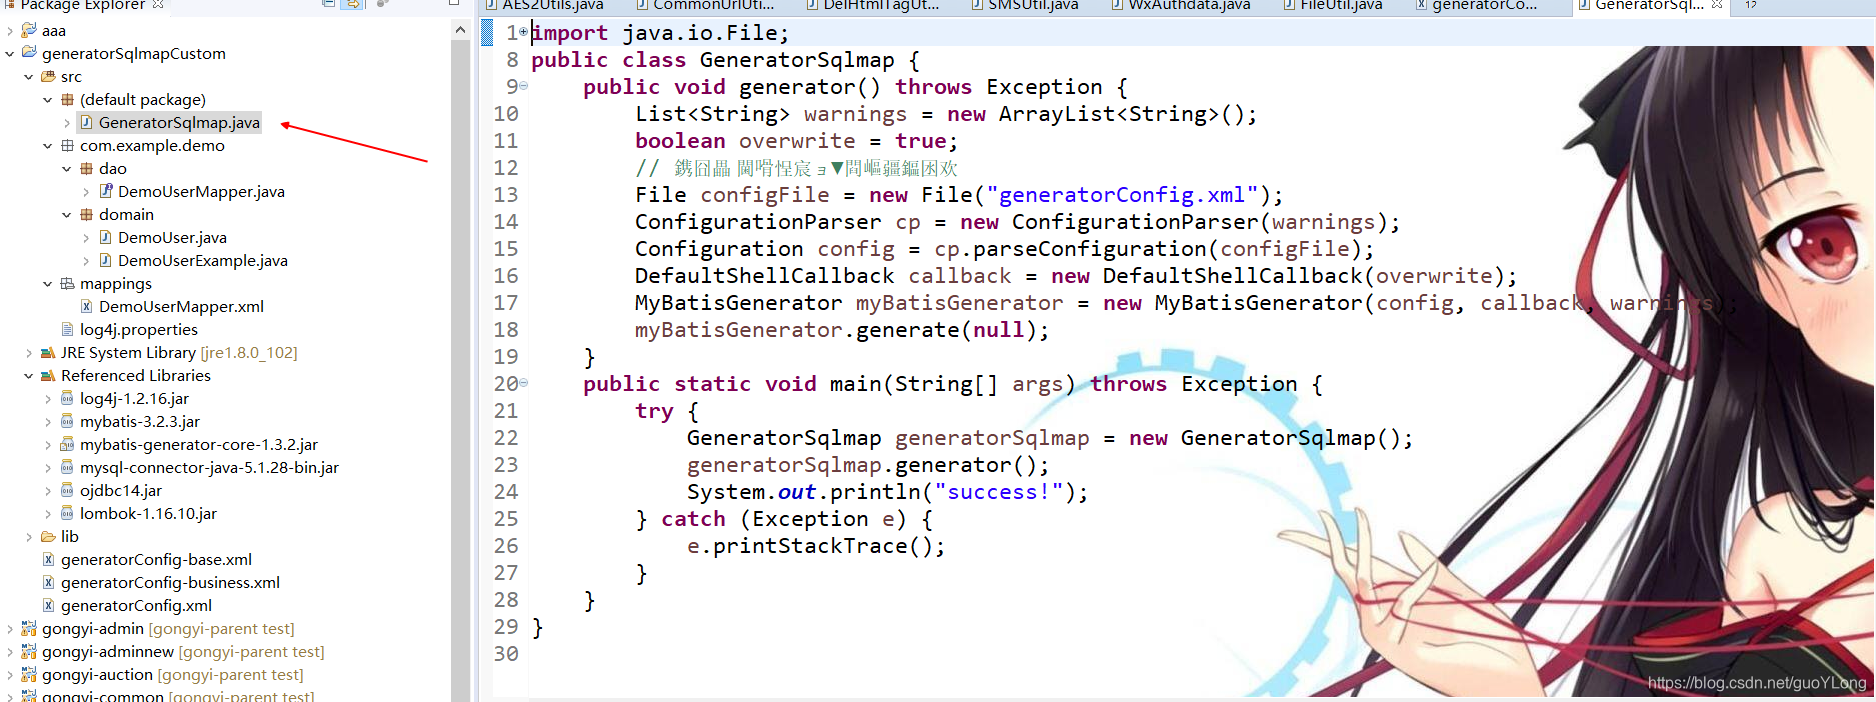Switch to CommonUrlUti... editor tab
The height and width of the screenshot is (702, 1876).
[713, 5]
